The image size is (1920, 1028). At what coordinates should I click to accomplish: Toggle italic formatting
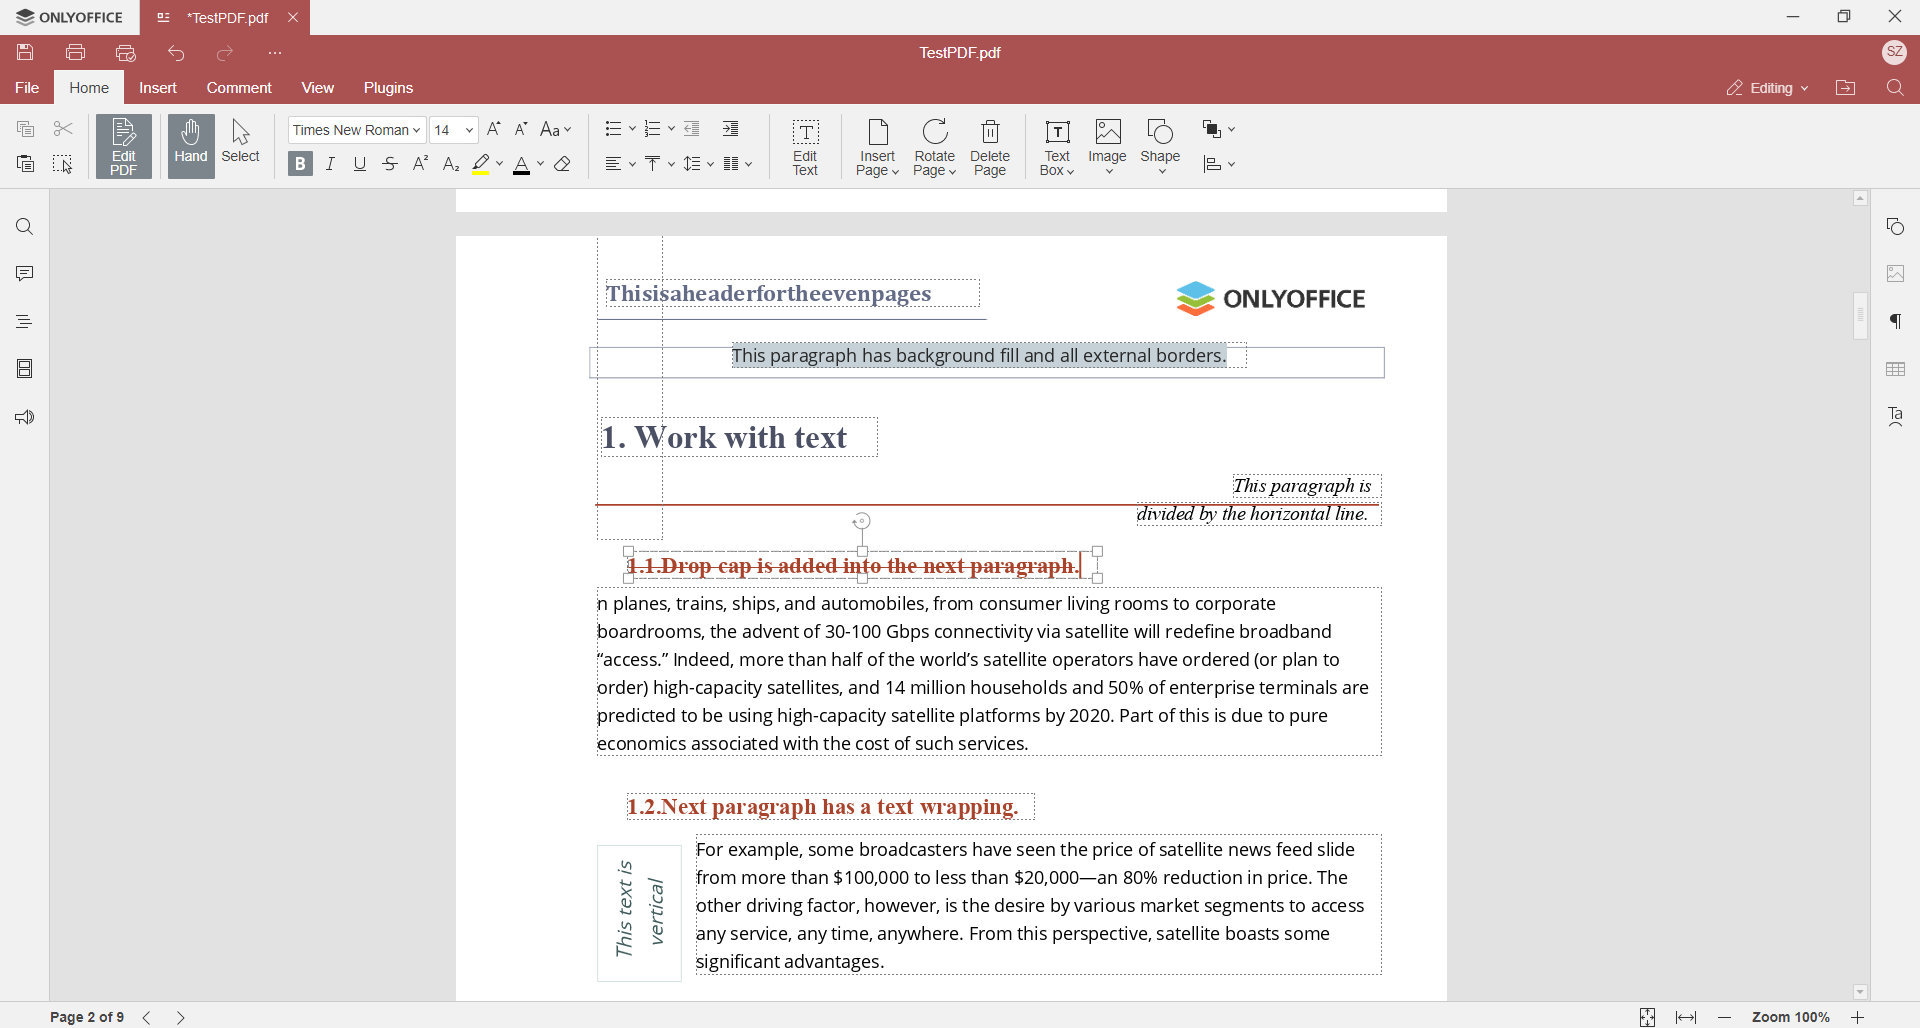330,163
